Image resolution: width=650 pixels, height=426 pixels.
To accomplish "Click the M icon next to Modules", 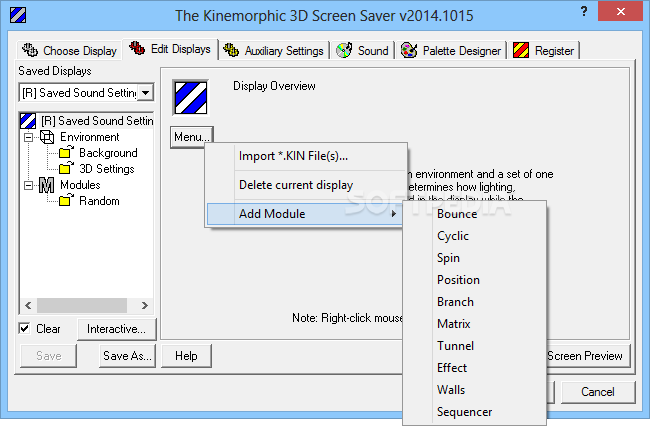I will click(x=46, y=185).
